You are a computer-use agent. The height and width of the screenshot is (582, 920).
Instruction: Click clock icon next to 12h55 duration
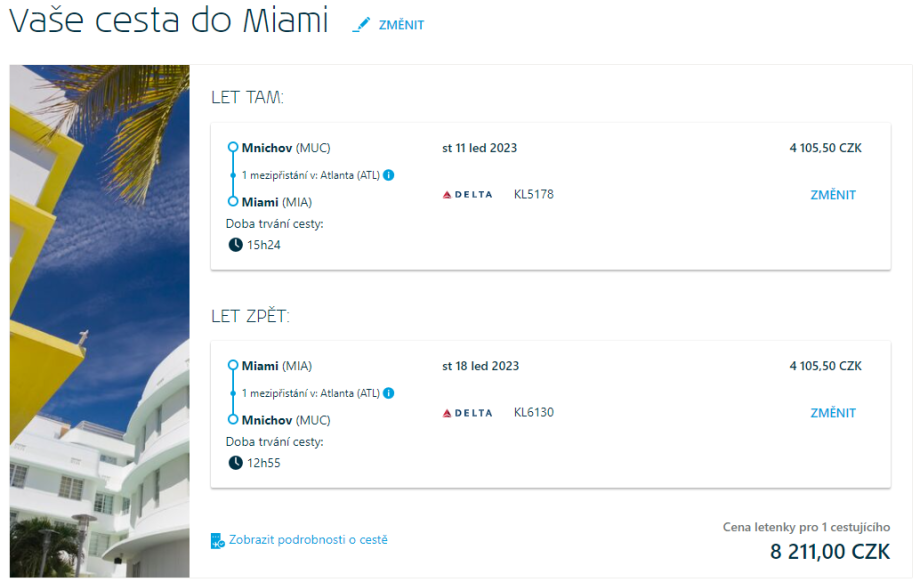coord(235,462)
